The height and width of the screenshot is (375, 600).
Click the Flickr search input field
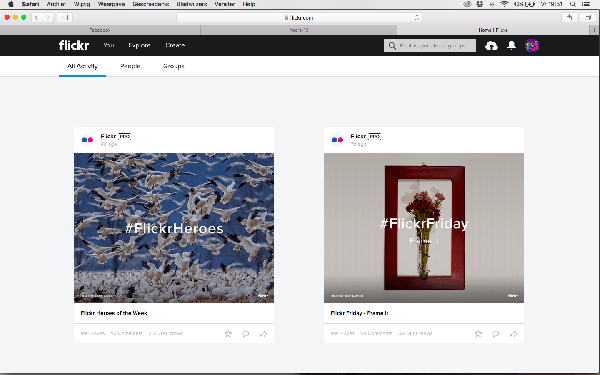(430, 46)
